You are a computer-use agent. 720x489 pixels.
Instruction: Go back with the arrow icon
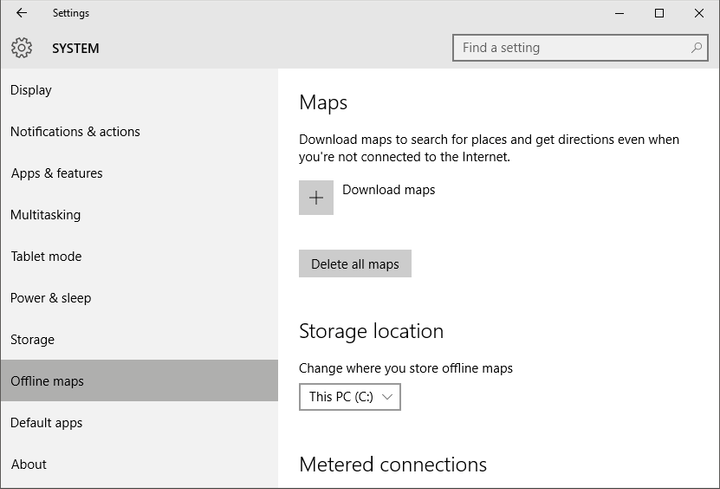point(22,13)
